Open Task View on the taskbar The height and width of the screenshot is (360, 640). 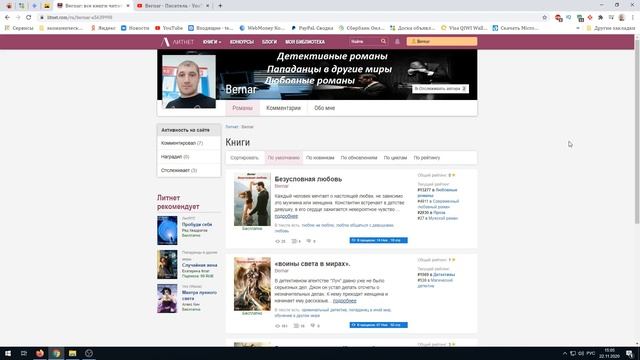(x=24, y=353)
